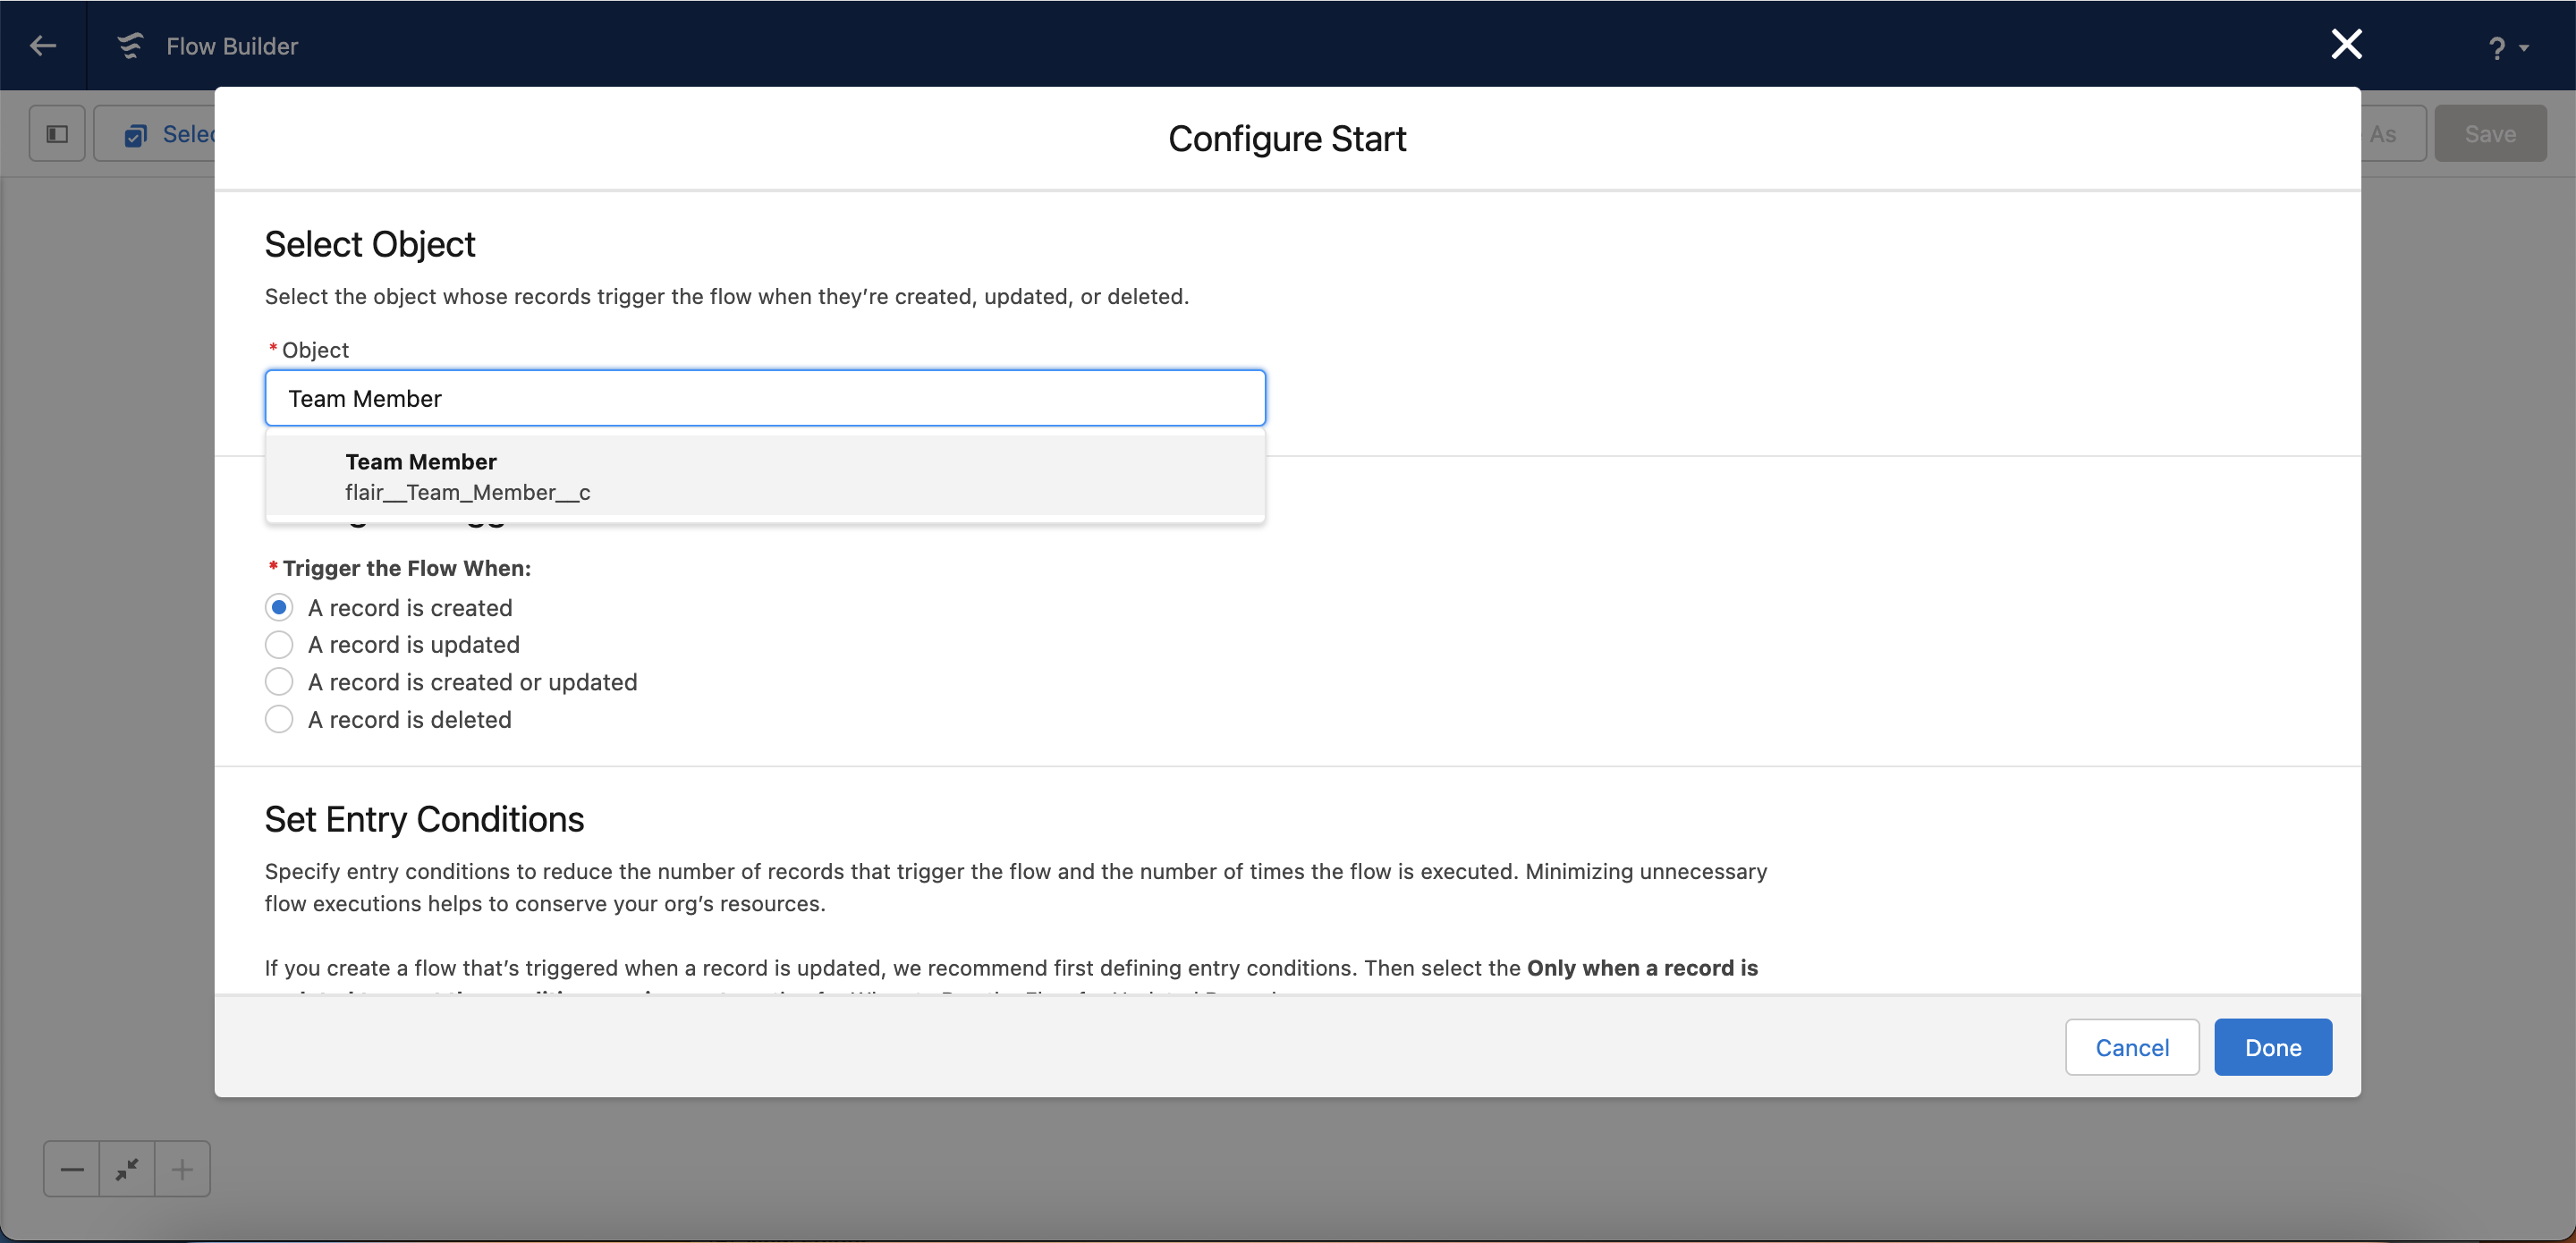Click the Flow Builder logo icon
2576x1243 pixels.
click(x=130, y=46)
